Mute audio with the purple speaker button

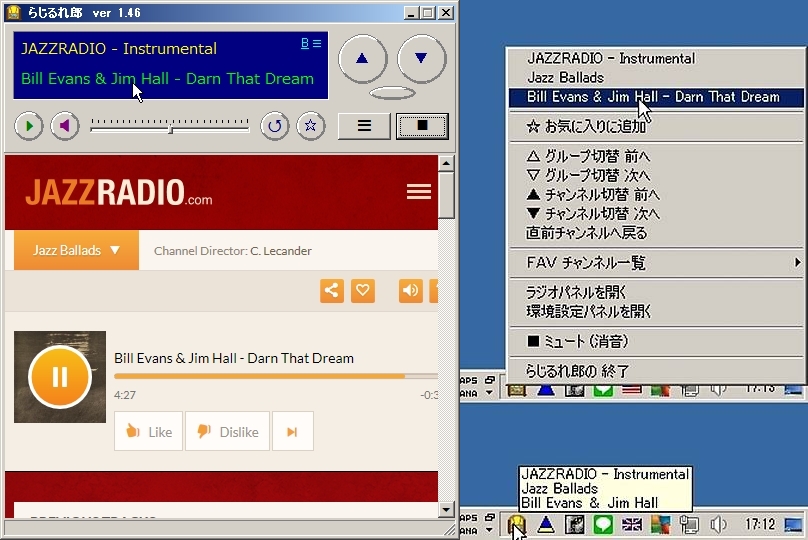click(65, 126)
